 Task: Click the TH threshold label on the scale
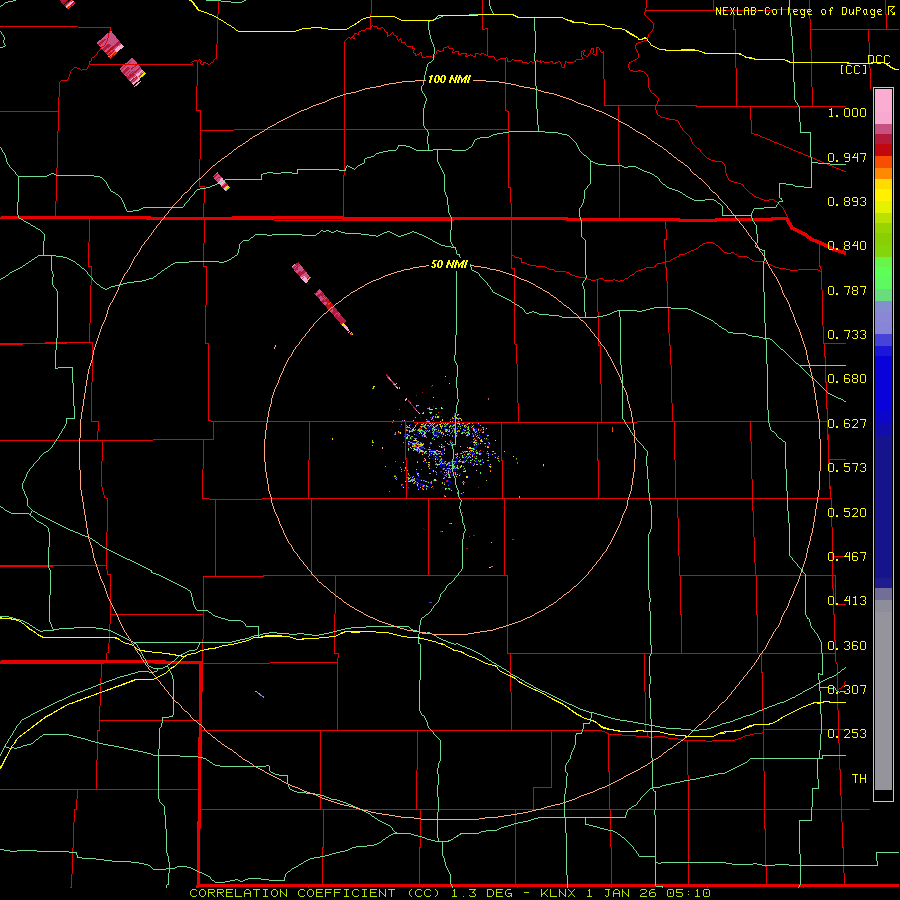(x=859, y=779)
